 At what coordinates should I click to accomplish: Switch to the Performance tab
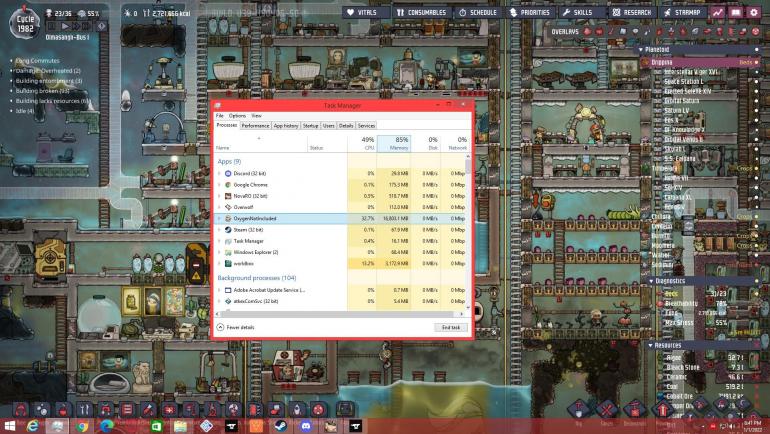(x=255, y=126)
